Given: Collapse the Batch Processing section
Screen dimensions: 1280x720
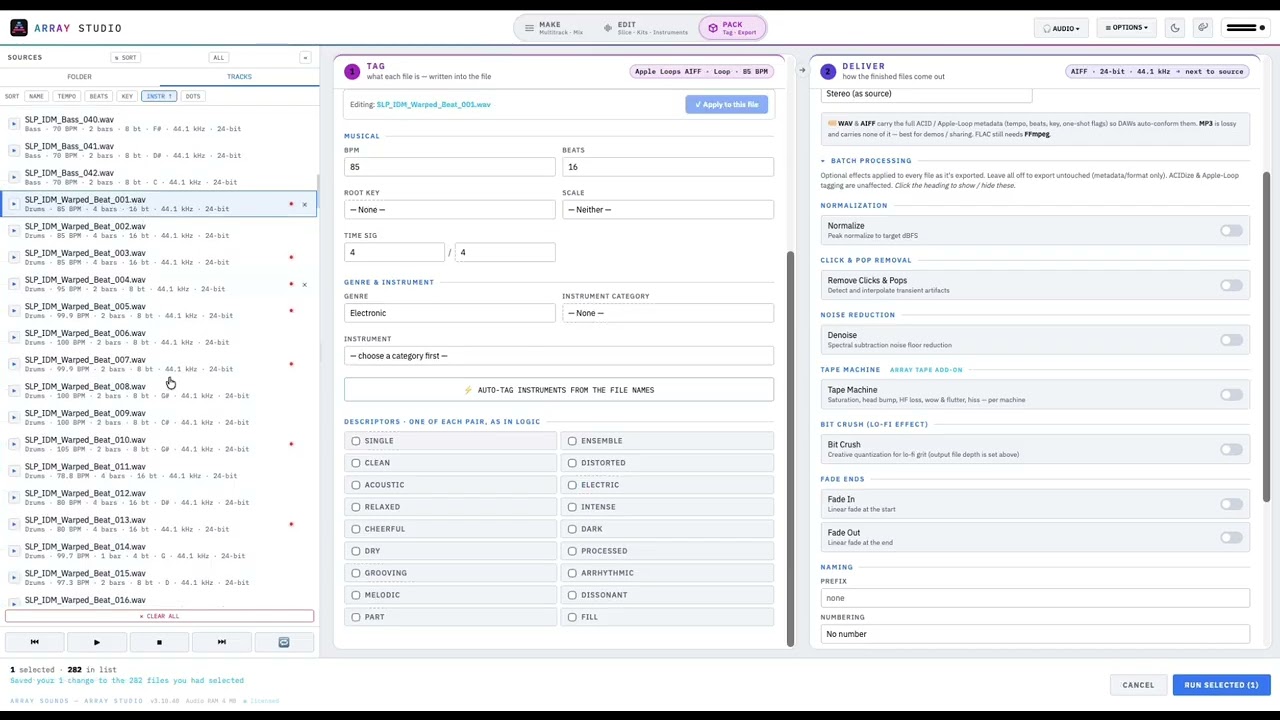Looking at the screenshot, I should coord(866,160).
